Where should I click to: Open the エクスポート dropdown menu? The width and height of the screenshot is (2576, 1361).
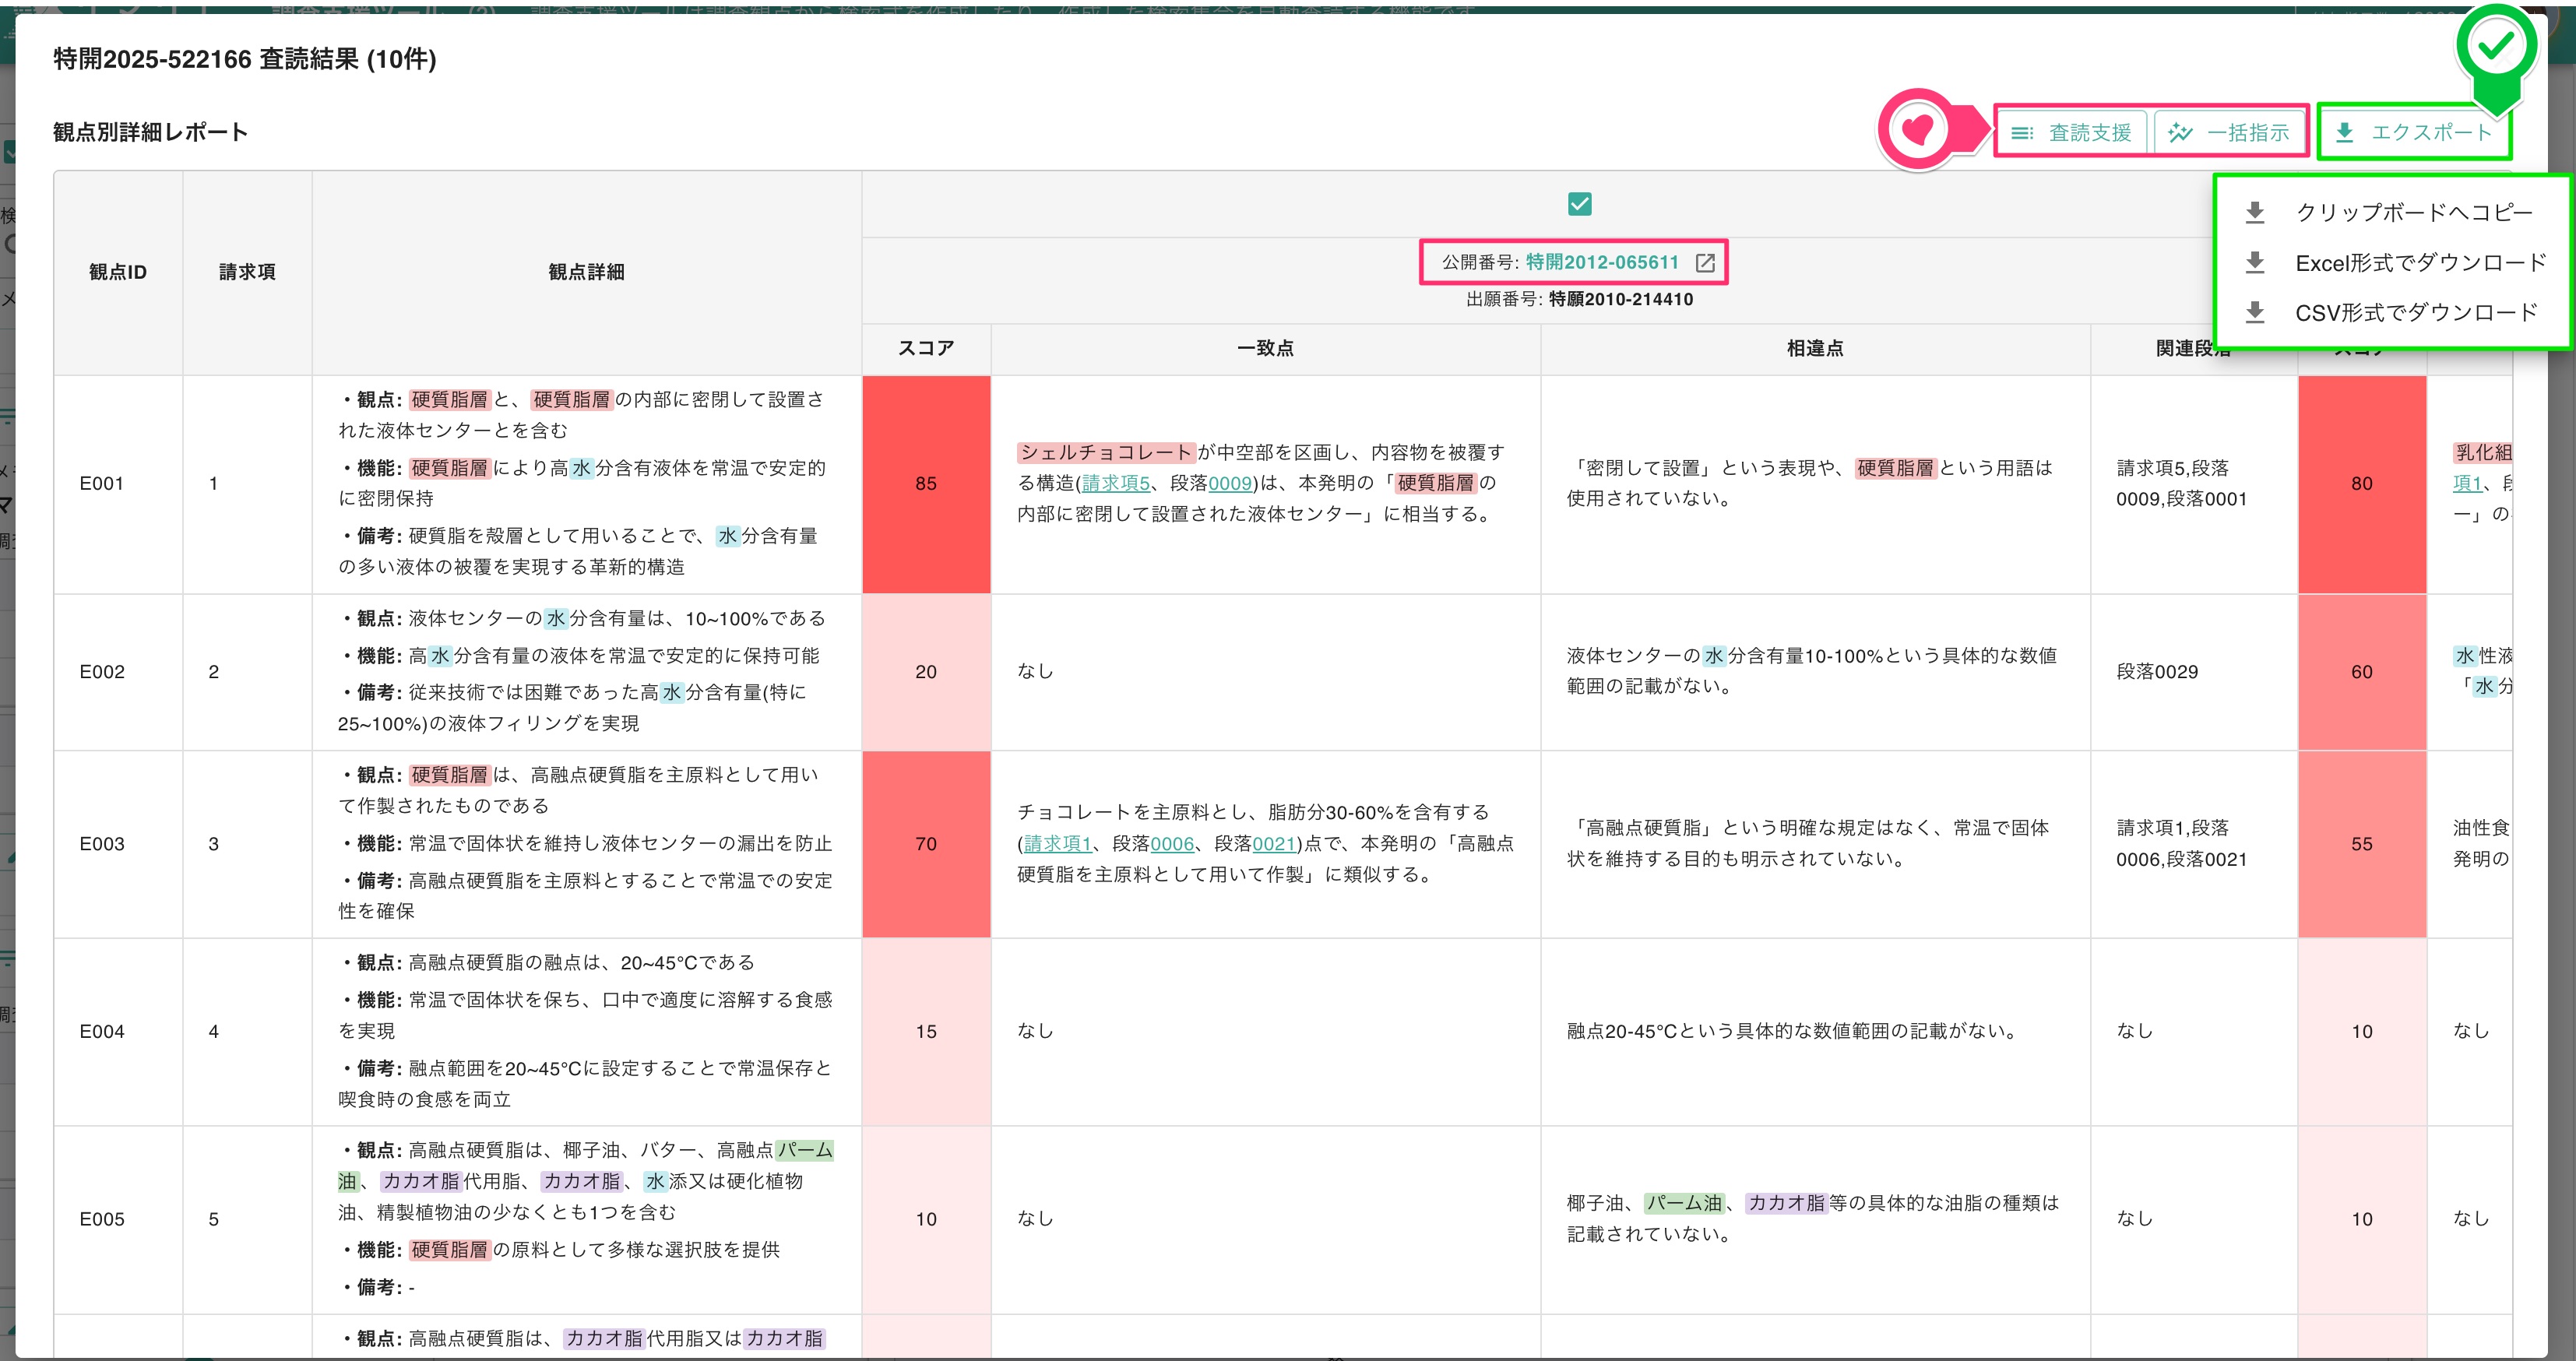[2415, 132]
